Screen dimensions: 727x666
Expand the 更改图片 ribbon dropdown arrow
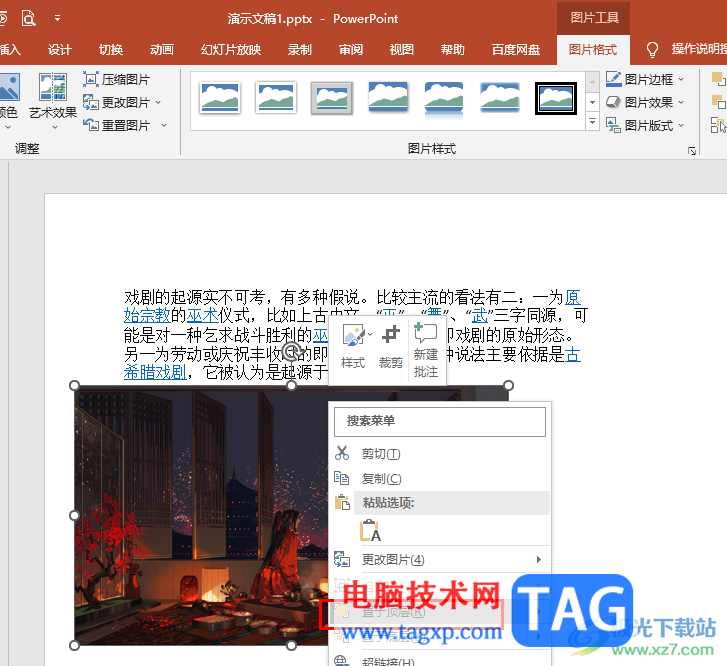(159, 102)
